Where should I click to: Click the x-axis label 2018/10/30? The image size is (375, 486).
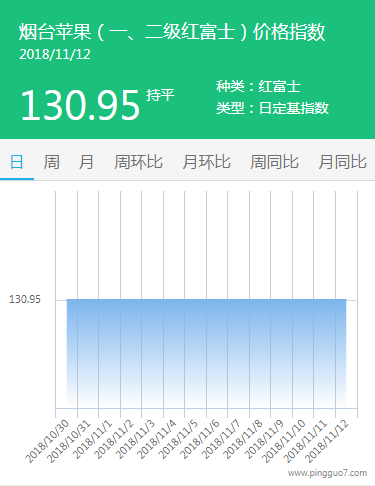[47, 441]
